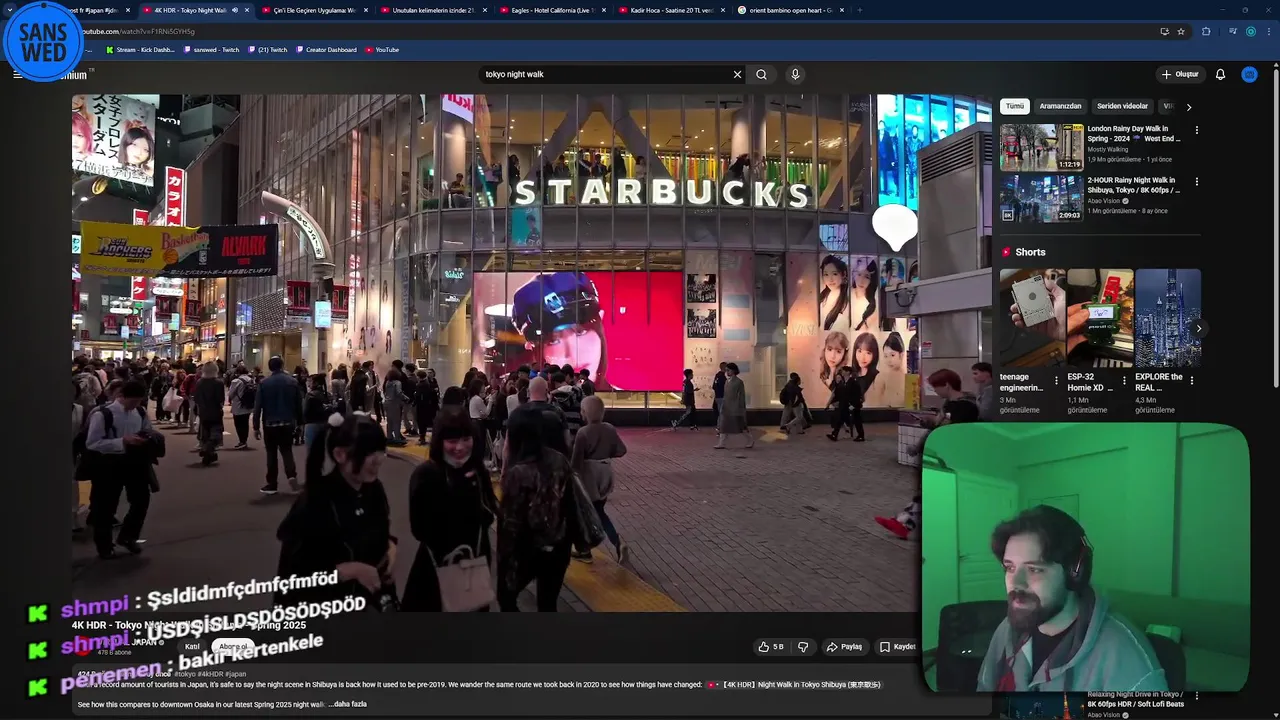
Task: Click the Abao Vision name under 2-HOUR video
Action: click(x=1105, y=201)
